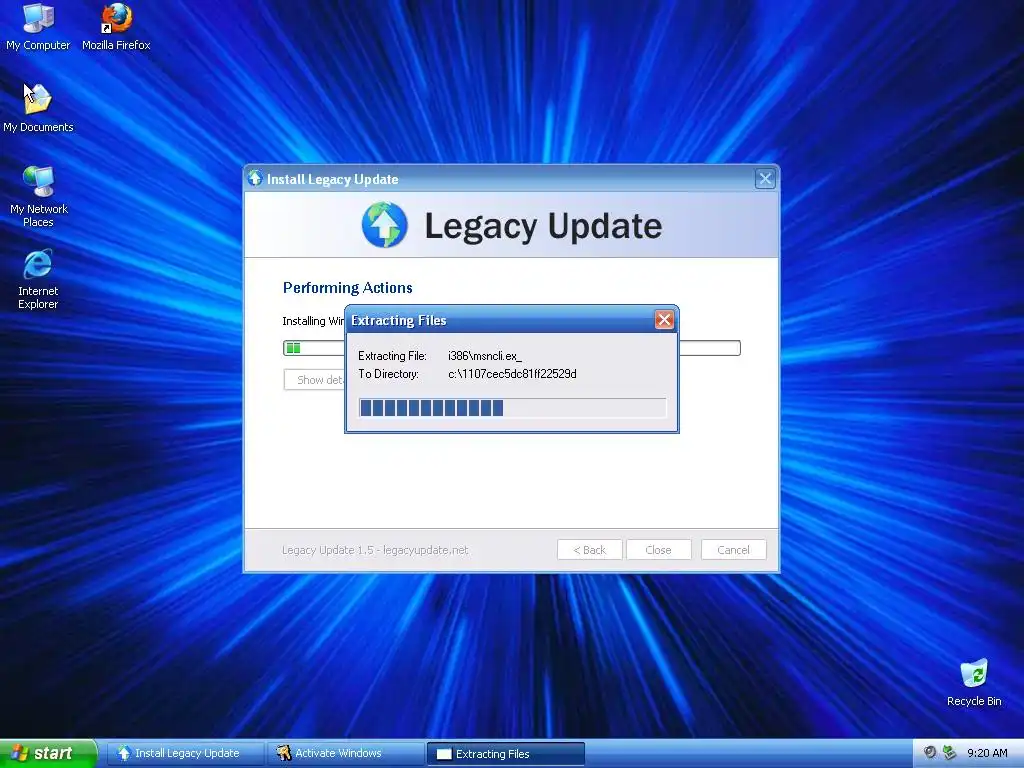Click 'Extracting File:' label
The height and width of the screenshot is (768, 1024).
pos(392,356)
